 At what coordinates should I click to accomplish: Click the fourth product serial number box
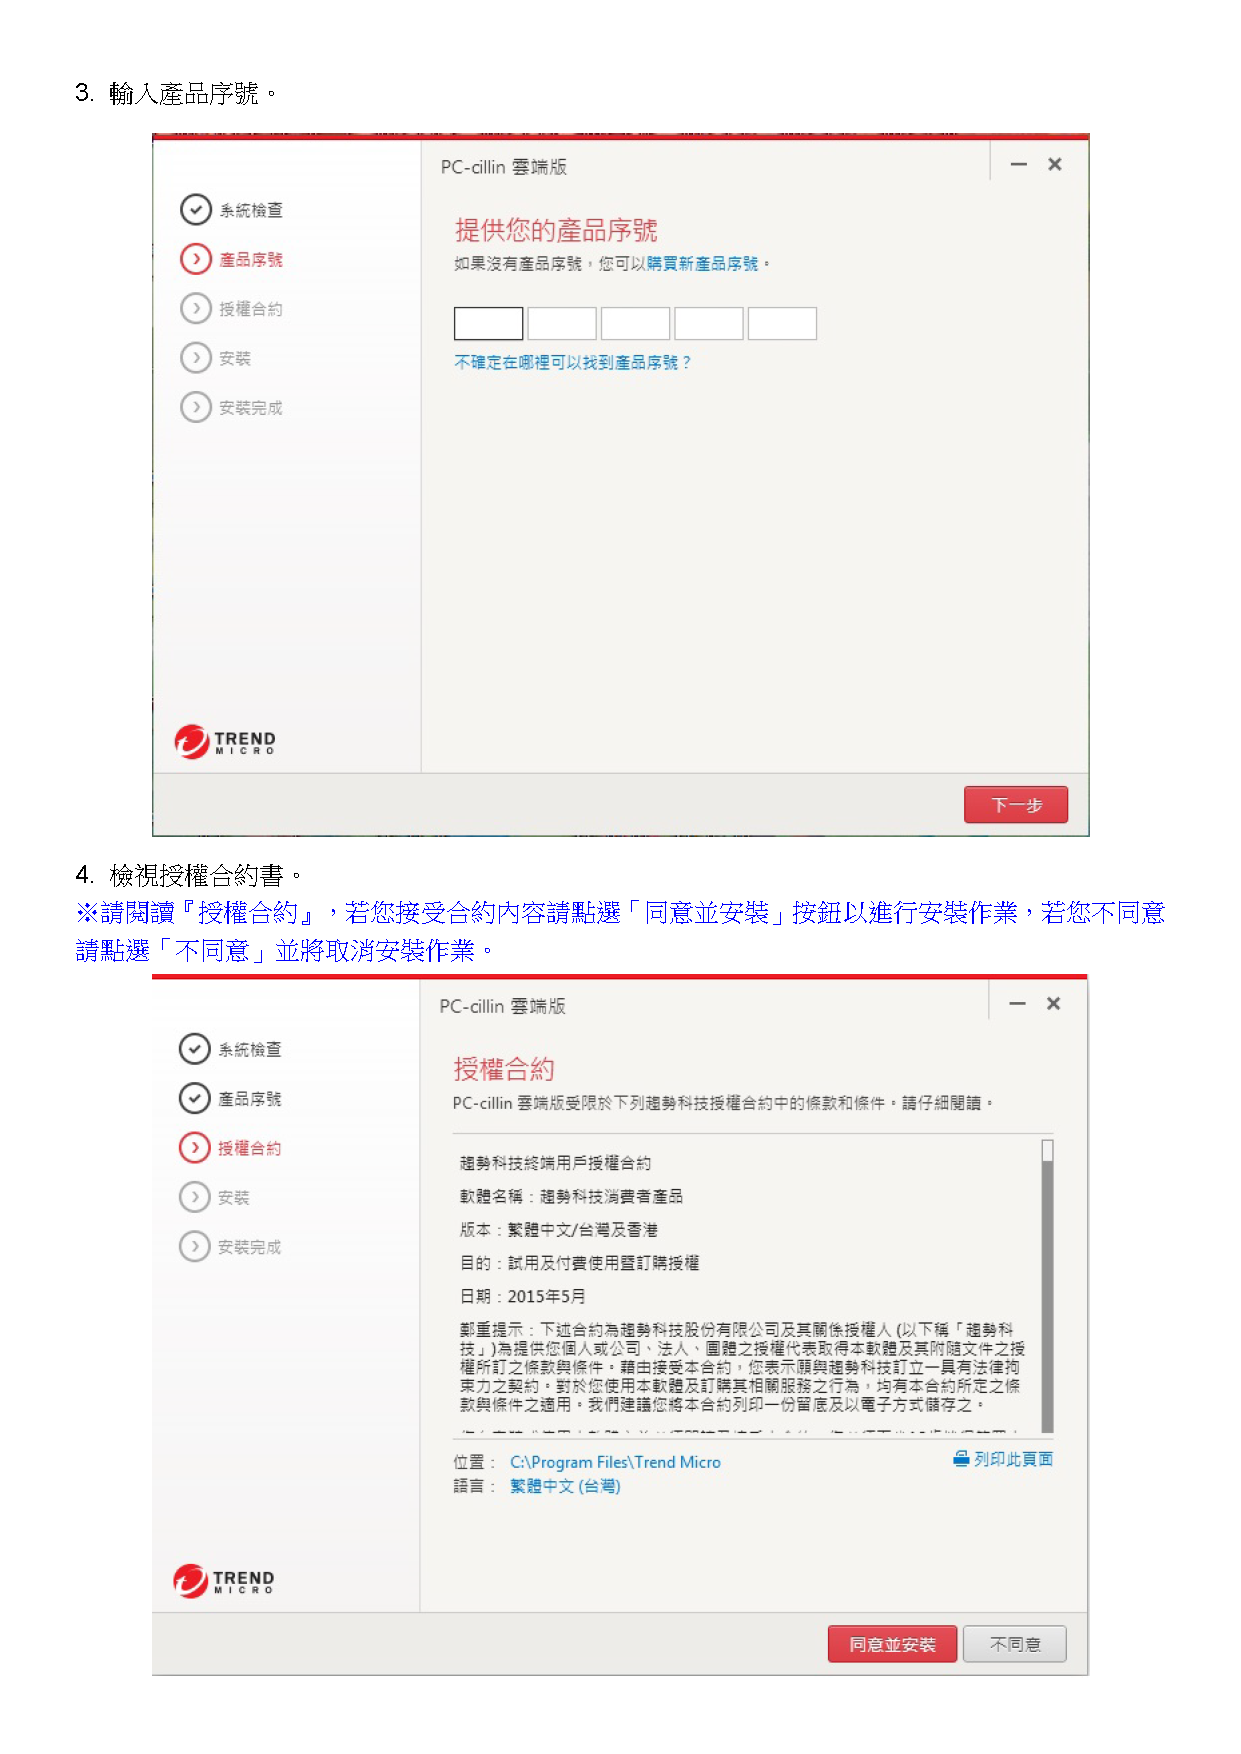(709, 323)
